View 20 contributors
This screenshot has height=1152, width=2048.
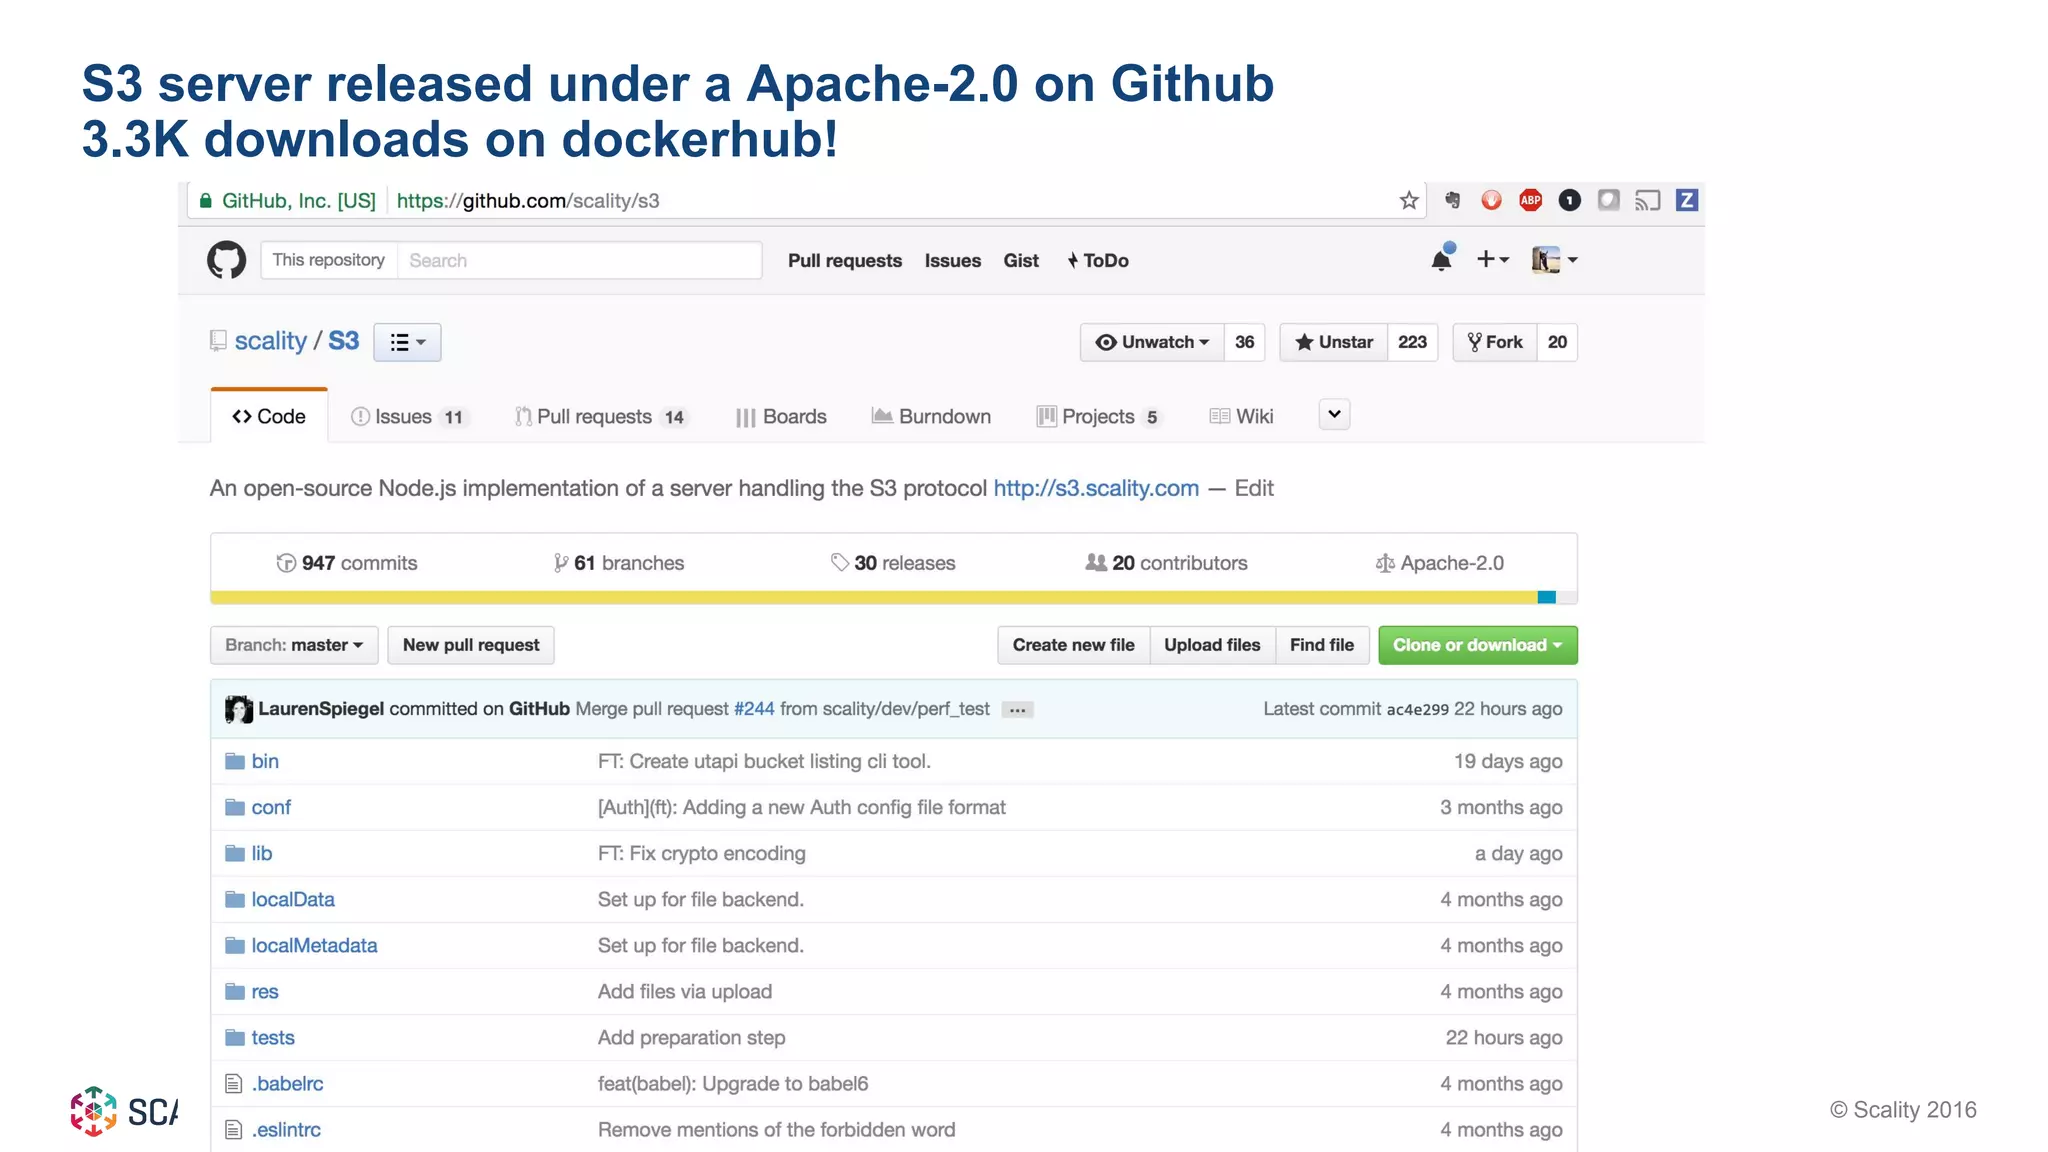point(1167,563)
